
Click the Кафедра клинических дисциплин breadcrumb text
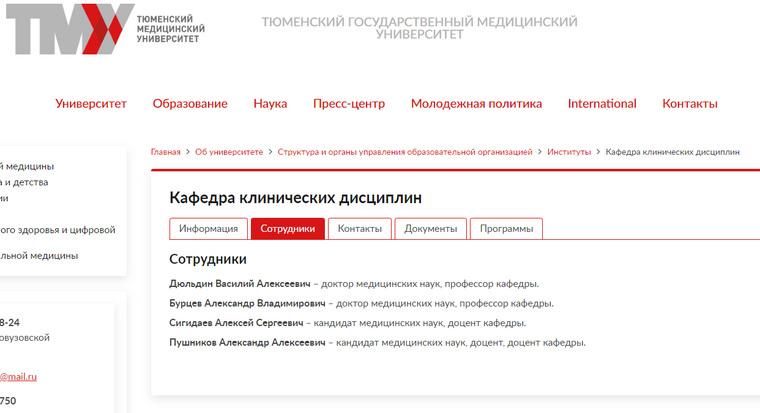[673, 152]
